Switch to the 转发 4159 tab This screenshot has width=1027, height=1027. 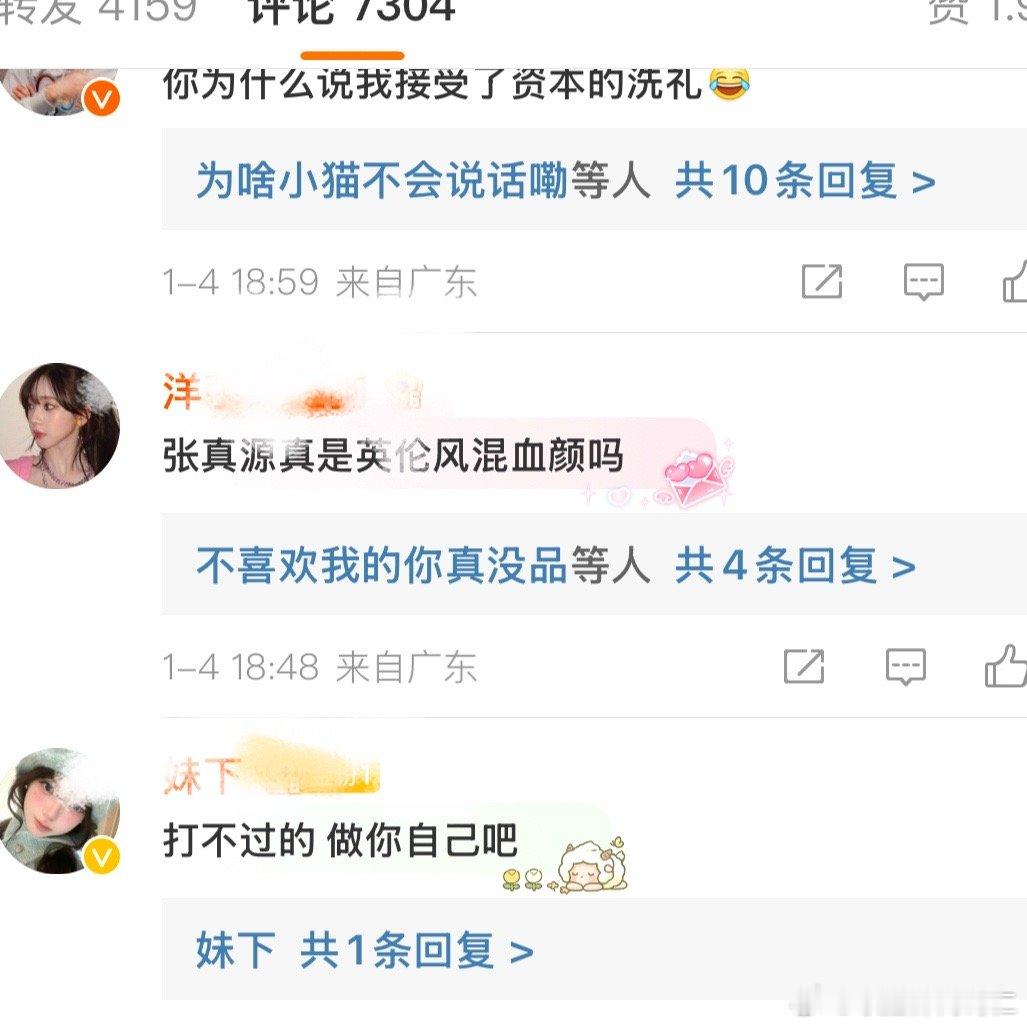98,12
